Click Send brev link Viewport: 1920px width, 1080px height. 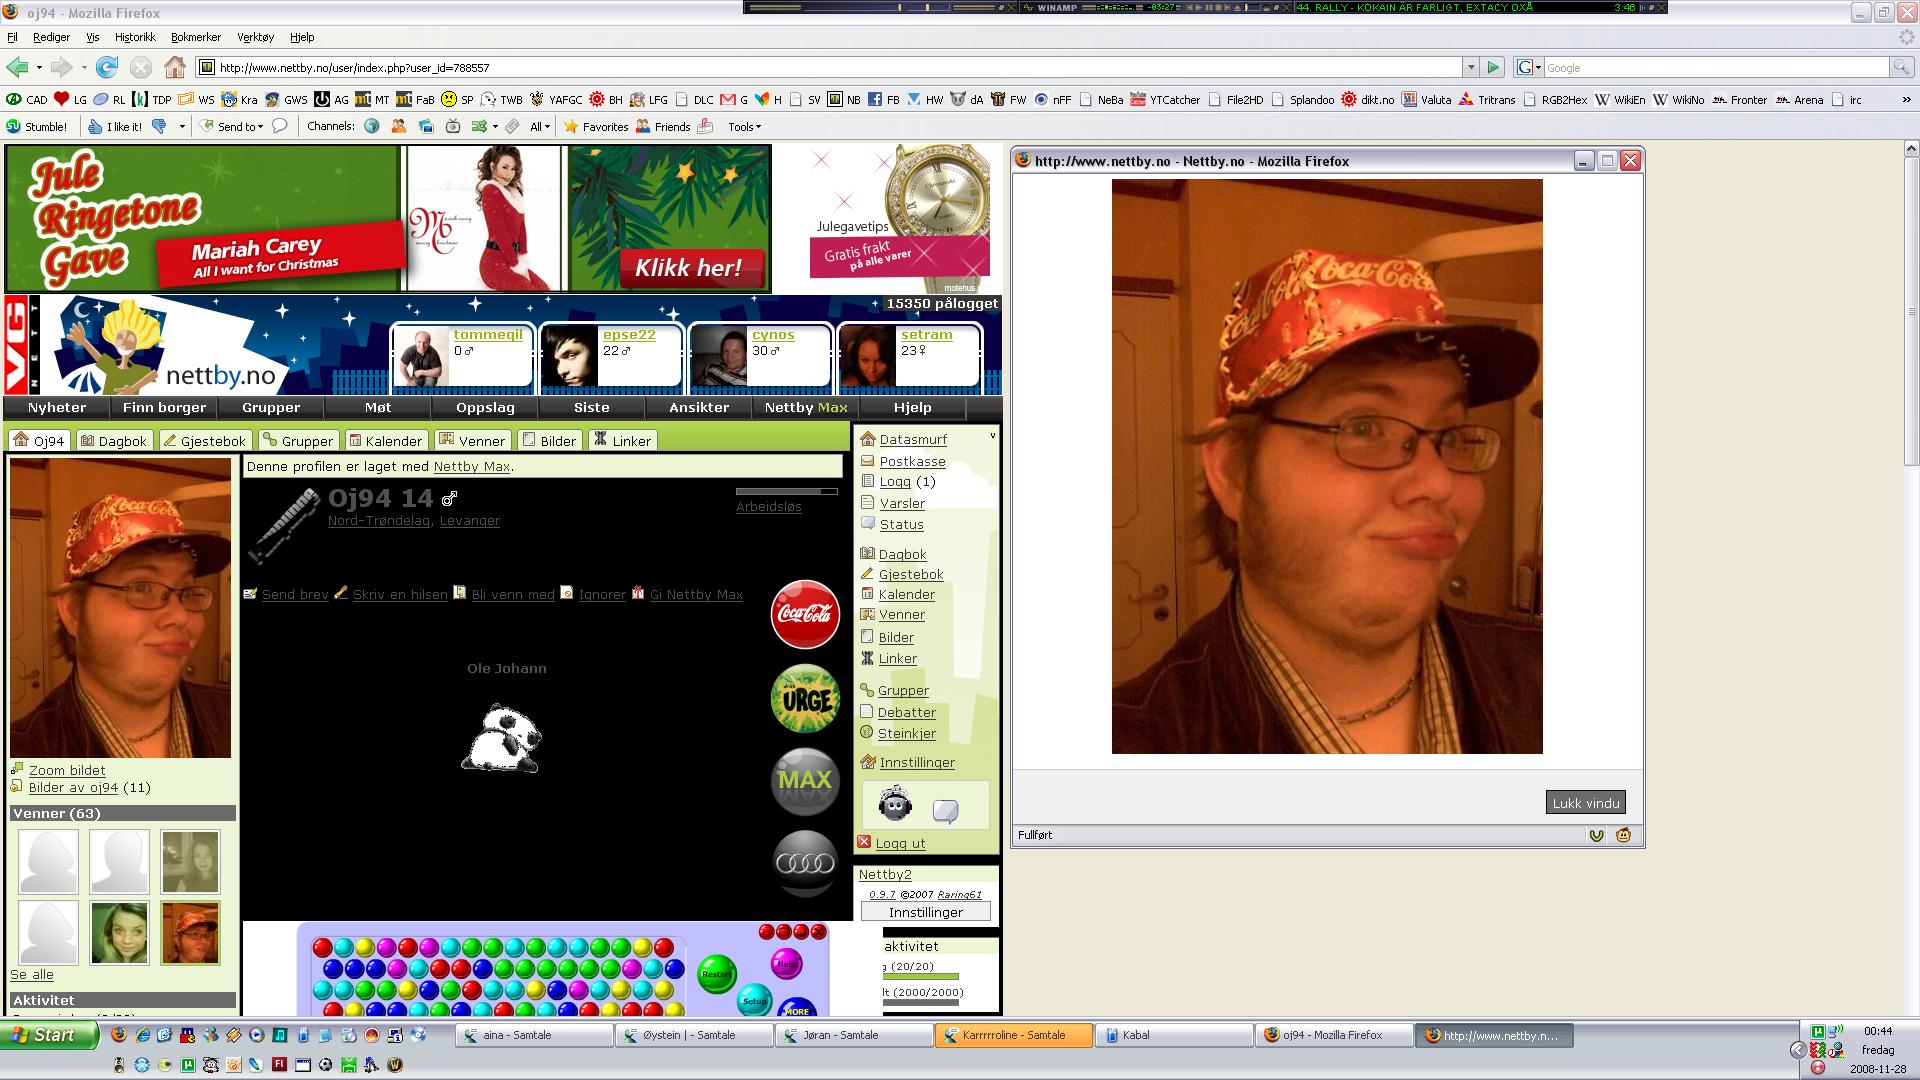(x=295, y=594)
